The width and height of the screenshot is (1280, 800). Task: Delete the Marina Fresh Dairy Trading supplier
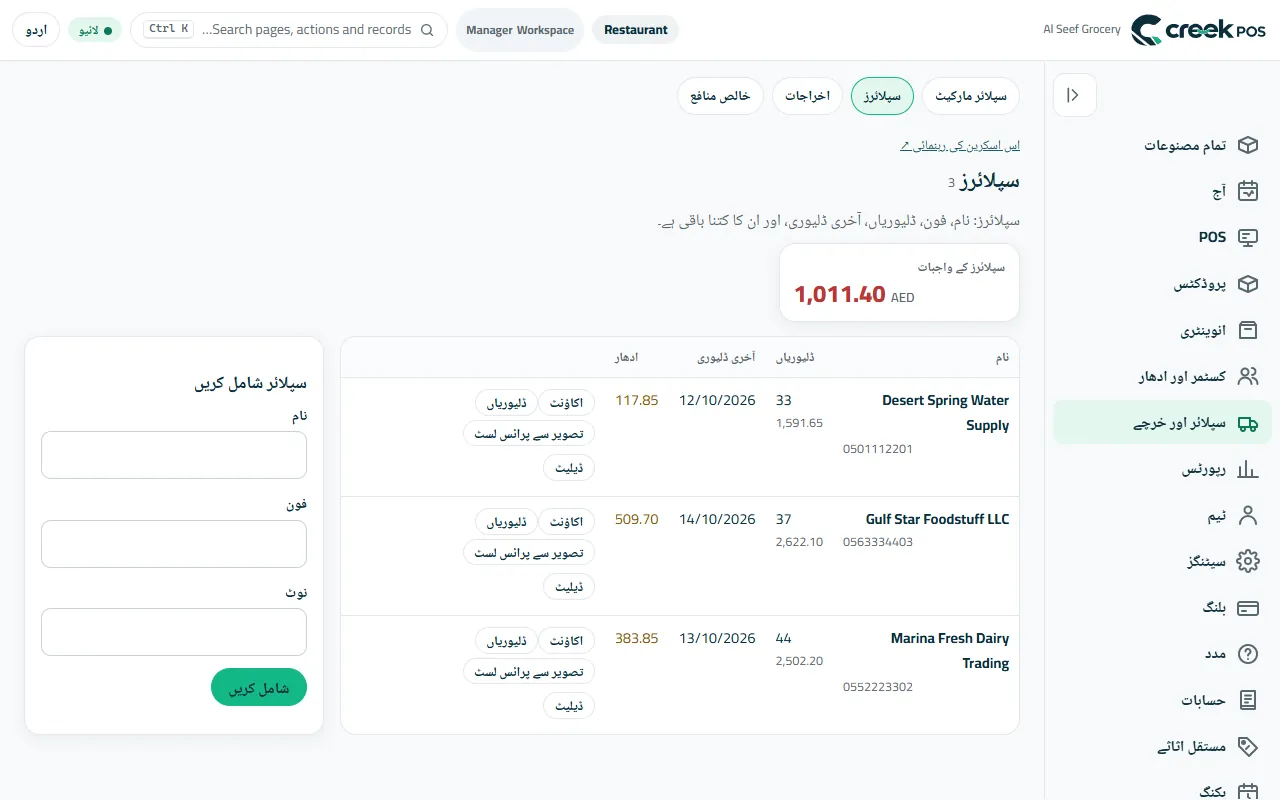[x=569, y=705]
